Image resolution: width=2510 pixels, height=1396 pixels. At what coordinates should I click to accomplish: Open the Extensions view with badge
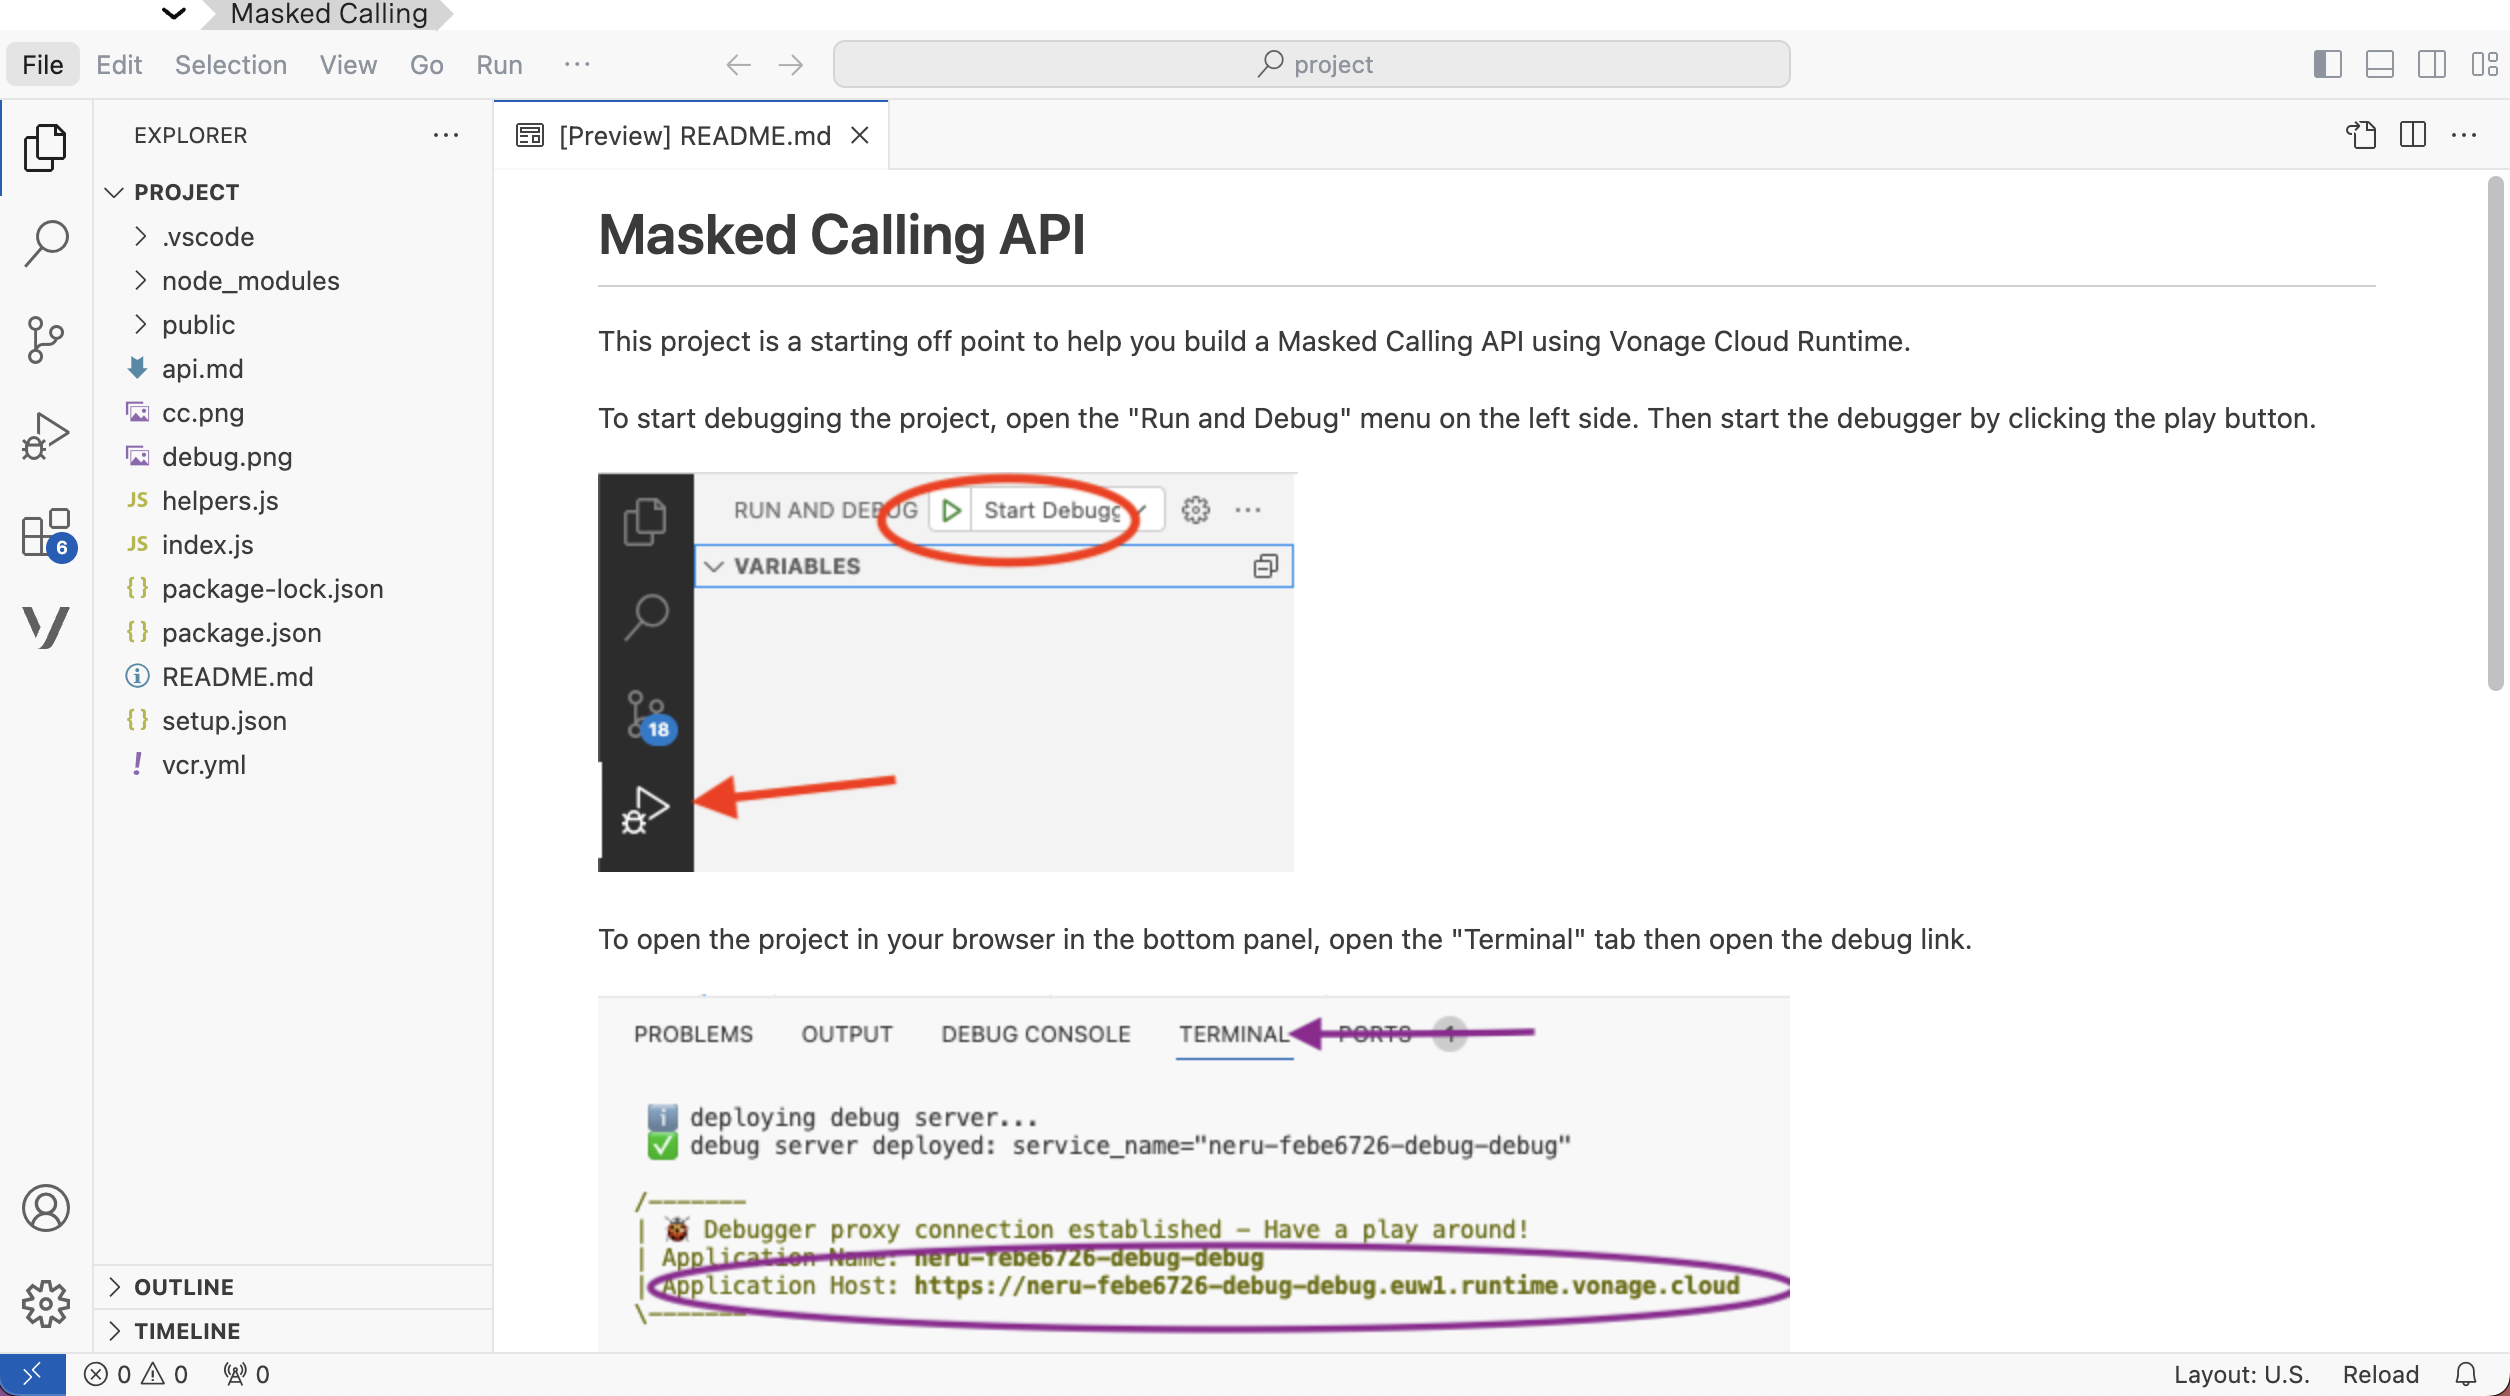[46, 533]
